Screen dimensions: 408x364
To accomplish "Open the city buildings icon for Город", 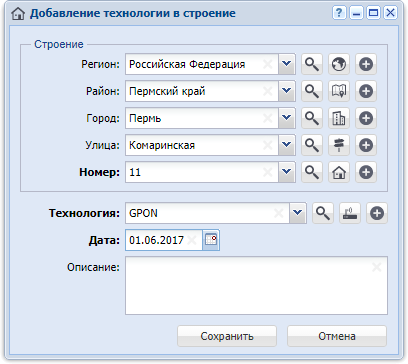I will [339, 118].
